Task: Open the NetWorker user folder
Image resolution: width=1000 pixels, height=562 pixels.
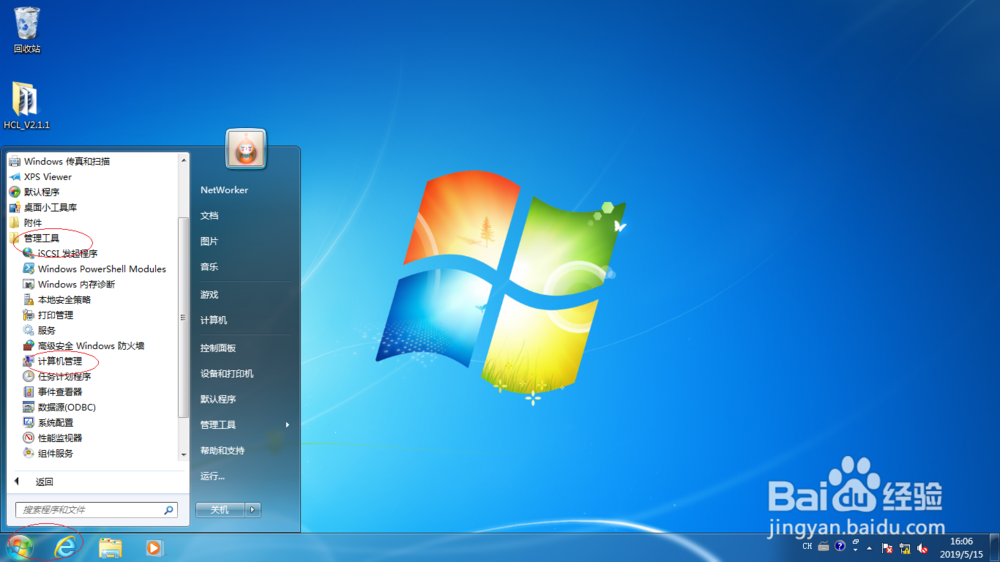Action: pyautogui.click(x=224, y=190)
